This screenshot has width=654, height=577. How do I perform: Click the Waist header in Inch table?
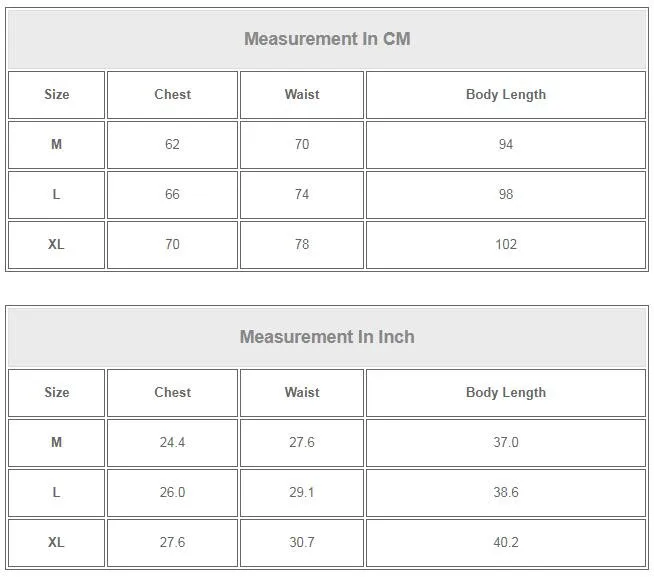click(302, 393)
